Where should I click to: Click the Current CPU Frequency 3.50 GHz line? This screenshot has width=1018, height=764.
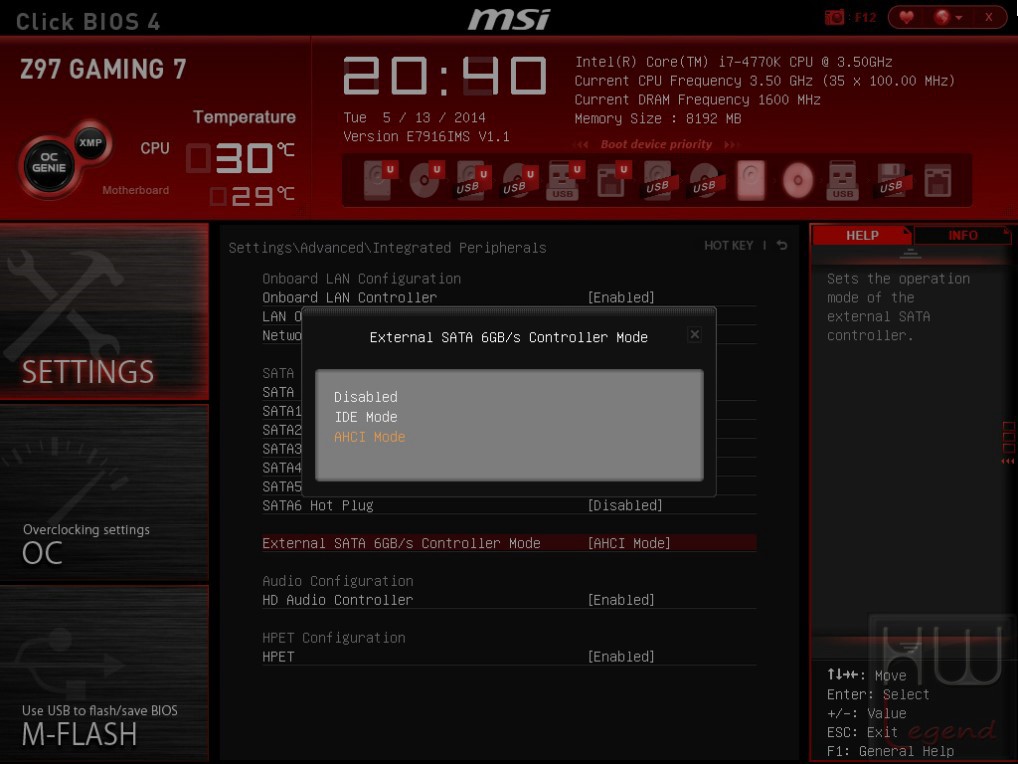tap(765, 80)
